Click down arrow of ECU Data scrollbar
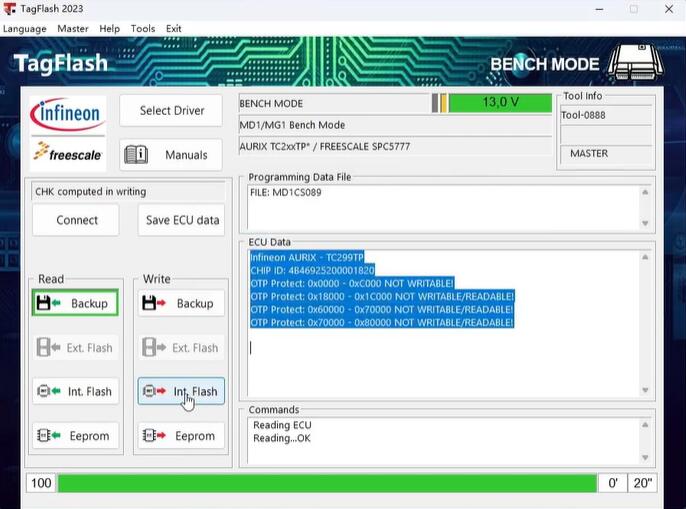686x509 pixels. [x=645, y=390]
